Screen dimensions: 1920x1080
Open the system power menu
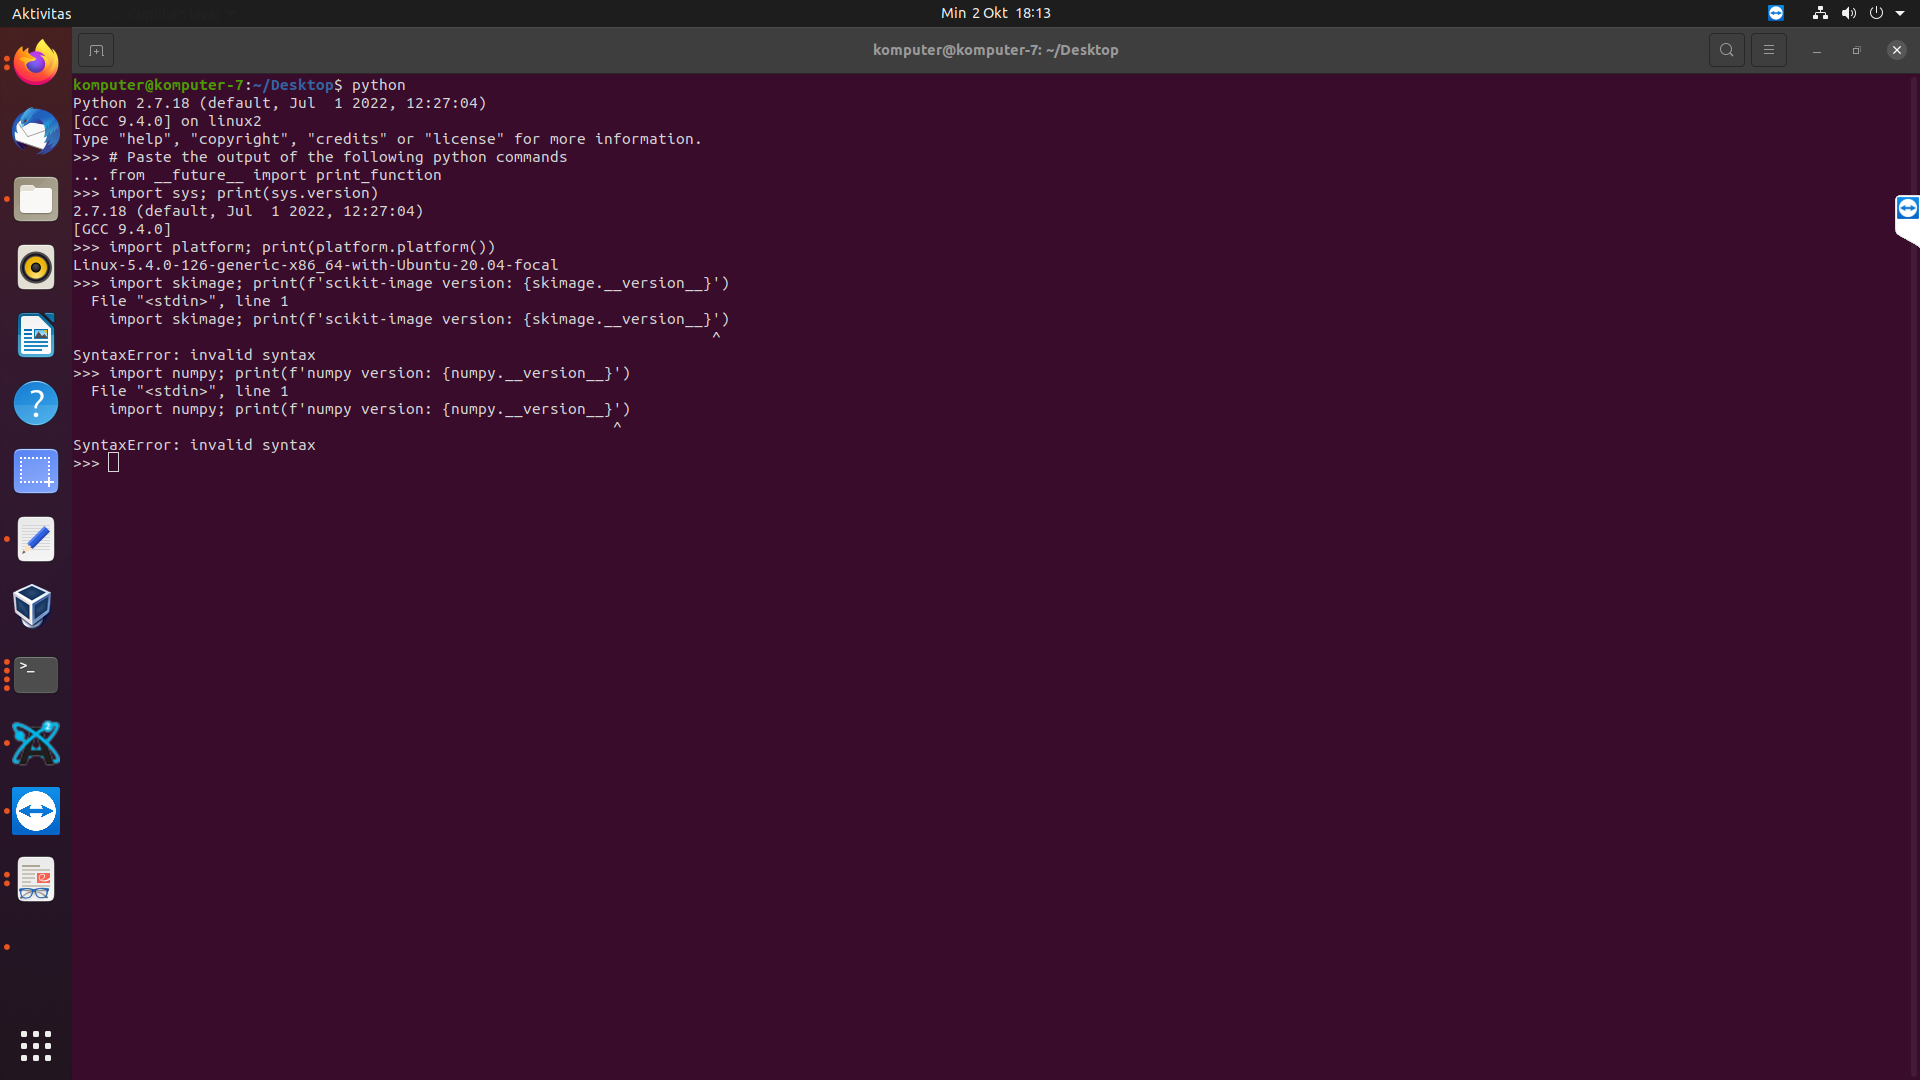[x=1878, y=13]
